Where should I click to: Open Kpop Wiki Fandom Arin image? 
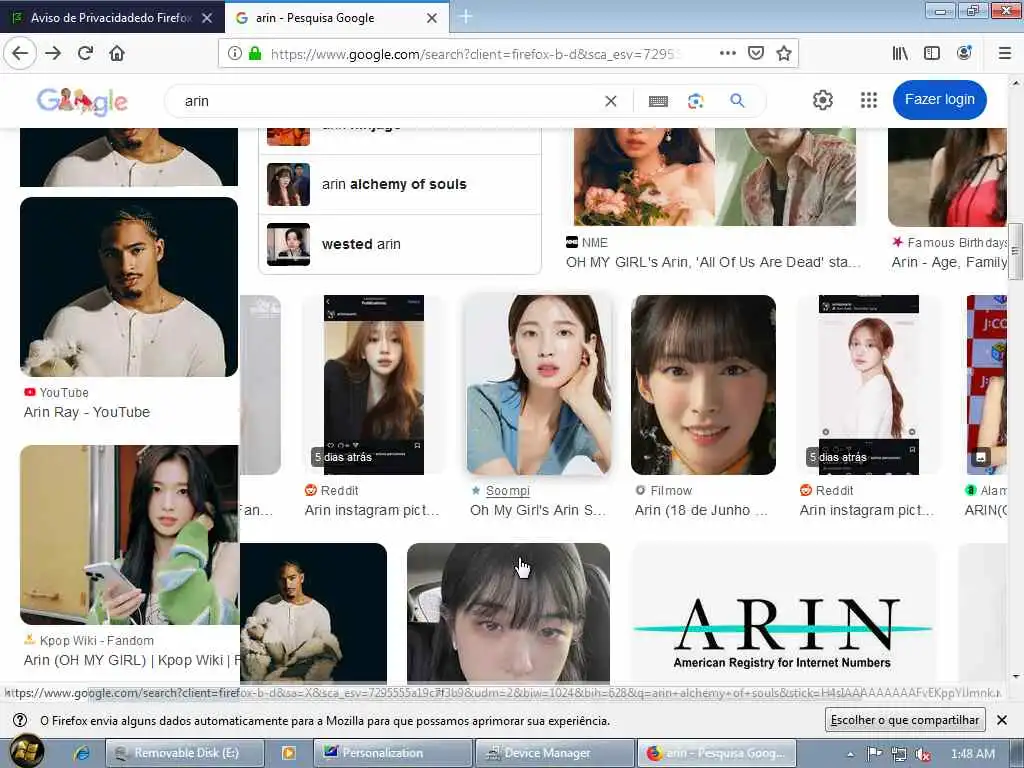click(129, 535)
